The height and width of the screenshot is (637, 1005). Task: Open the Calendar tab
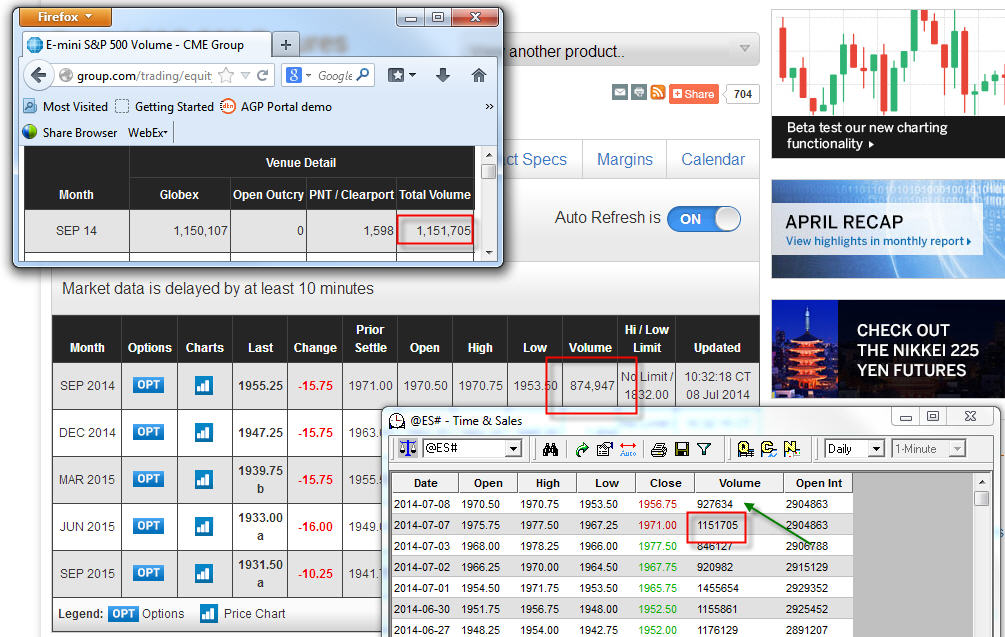713,159
